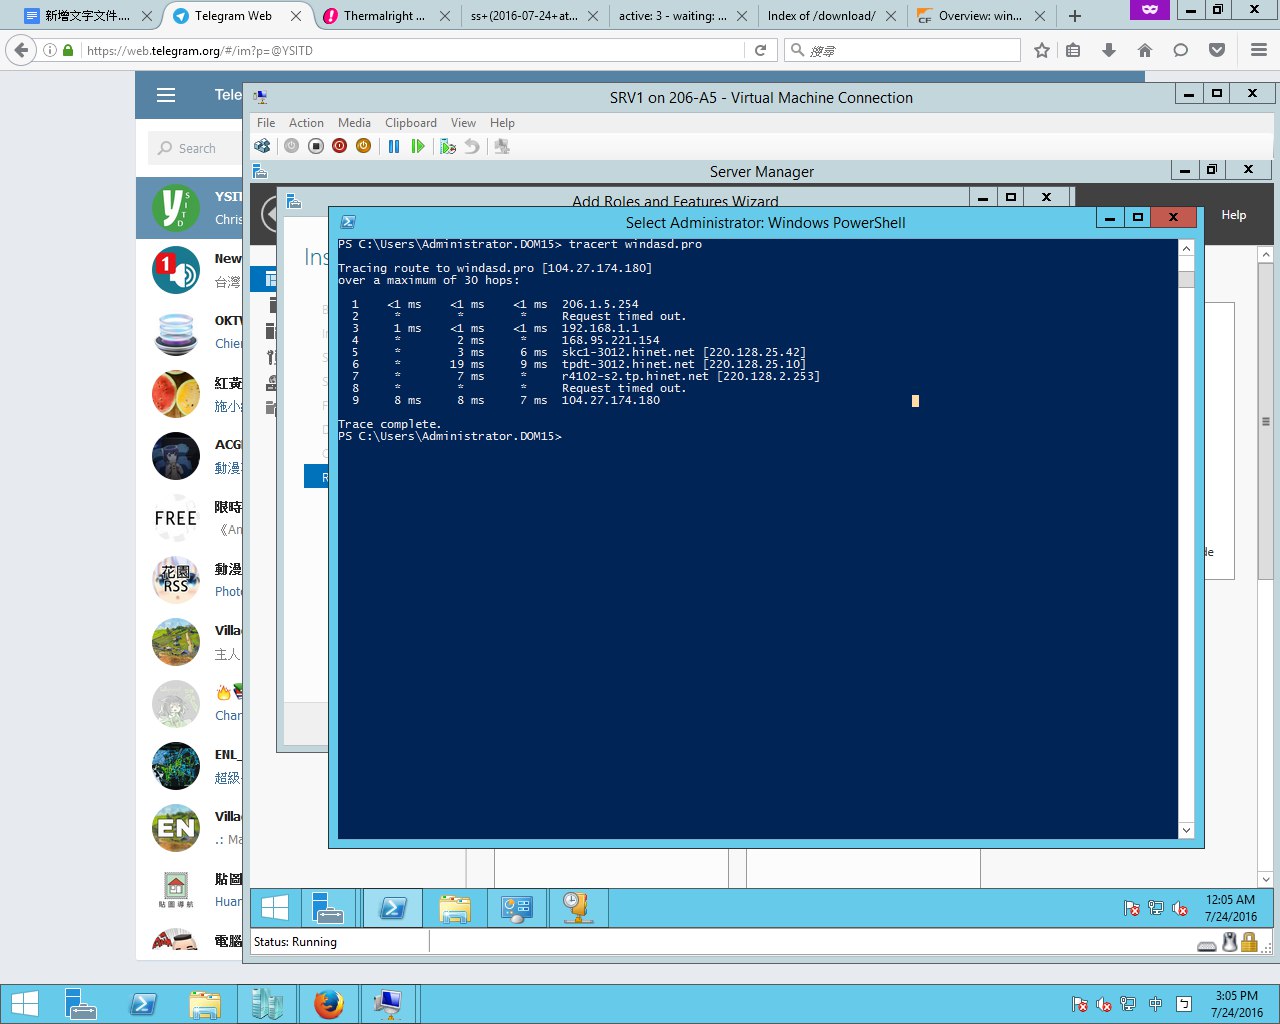Click the orange Save state icon

[x=364, y=146]
